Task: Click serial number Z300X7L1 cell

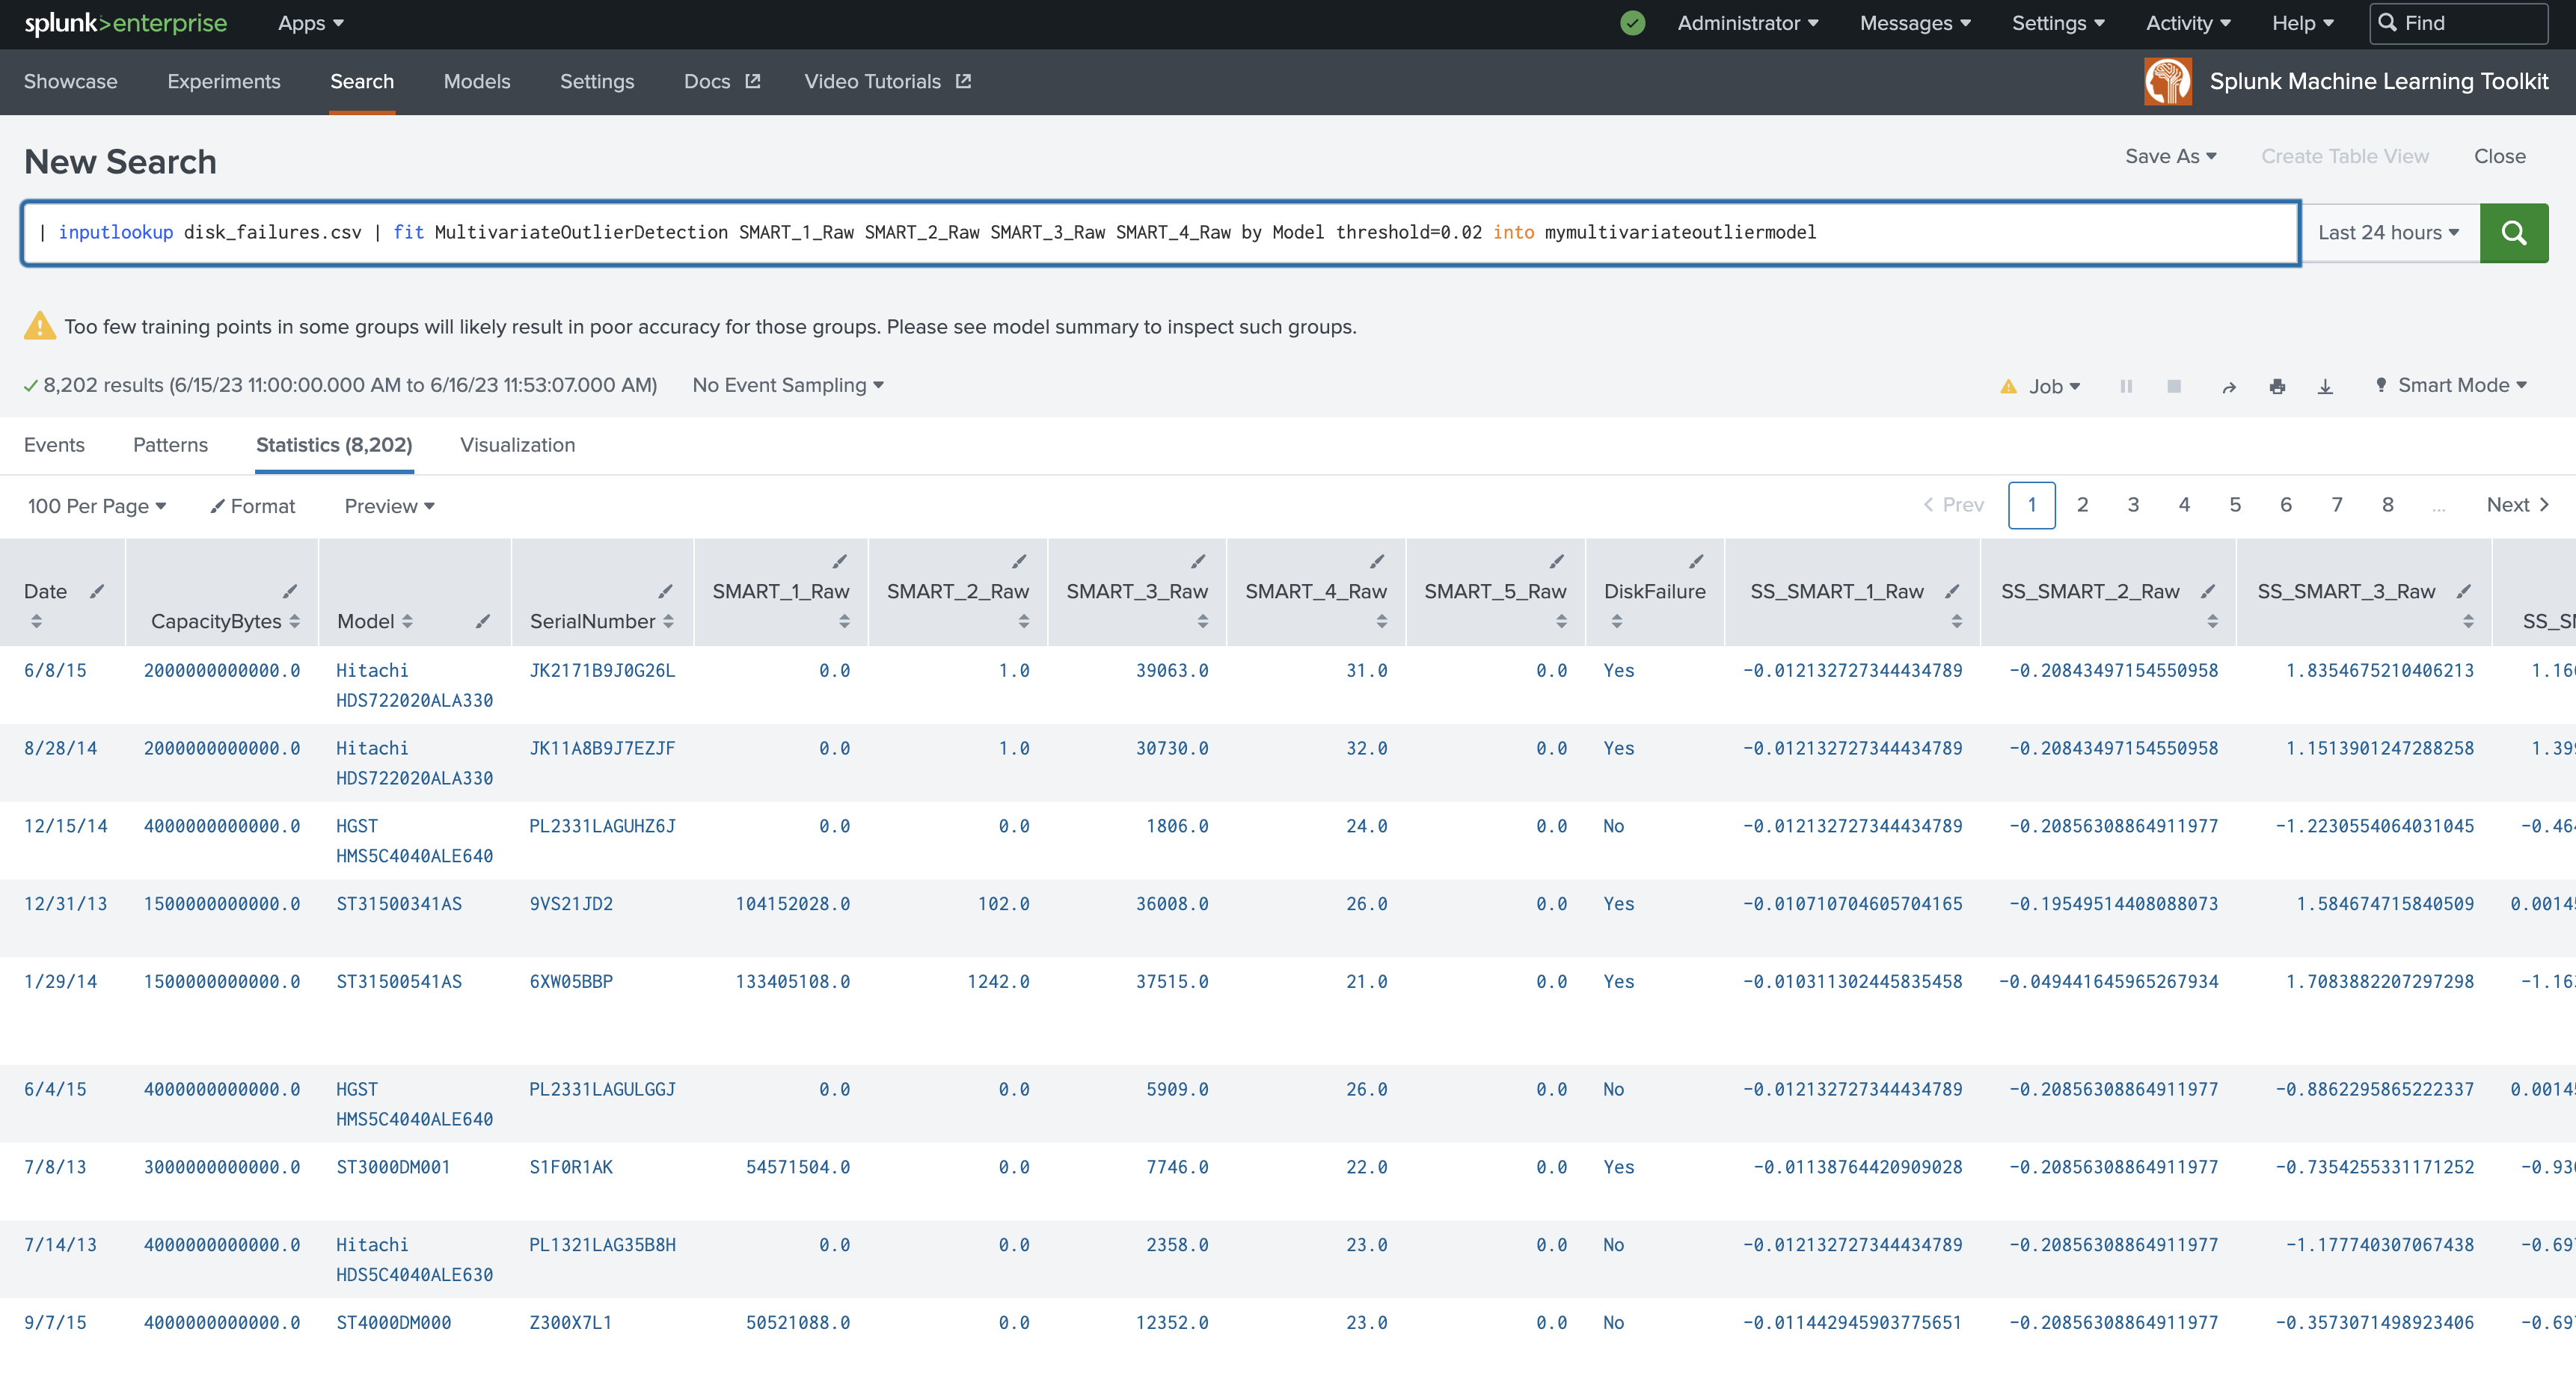Action: coord(570,1322)
